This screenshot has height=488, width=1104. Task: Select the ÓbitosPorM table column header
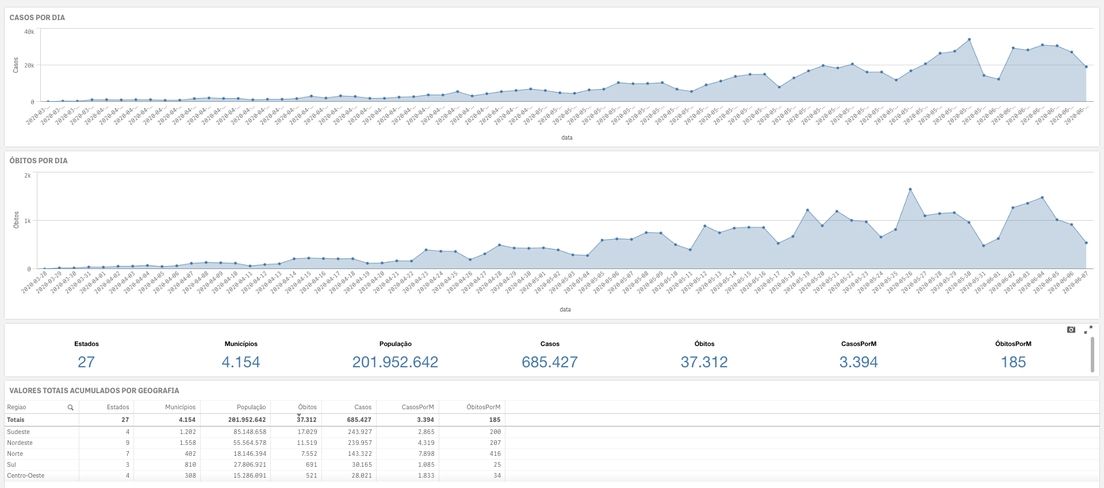pos(484,408)
